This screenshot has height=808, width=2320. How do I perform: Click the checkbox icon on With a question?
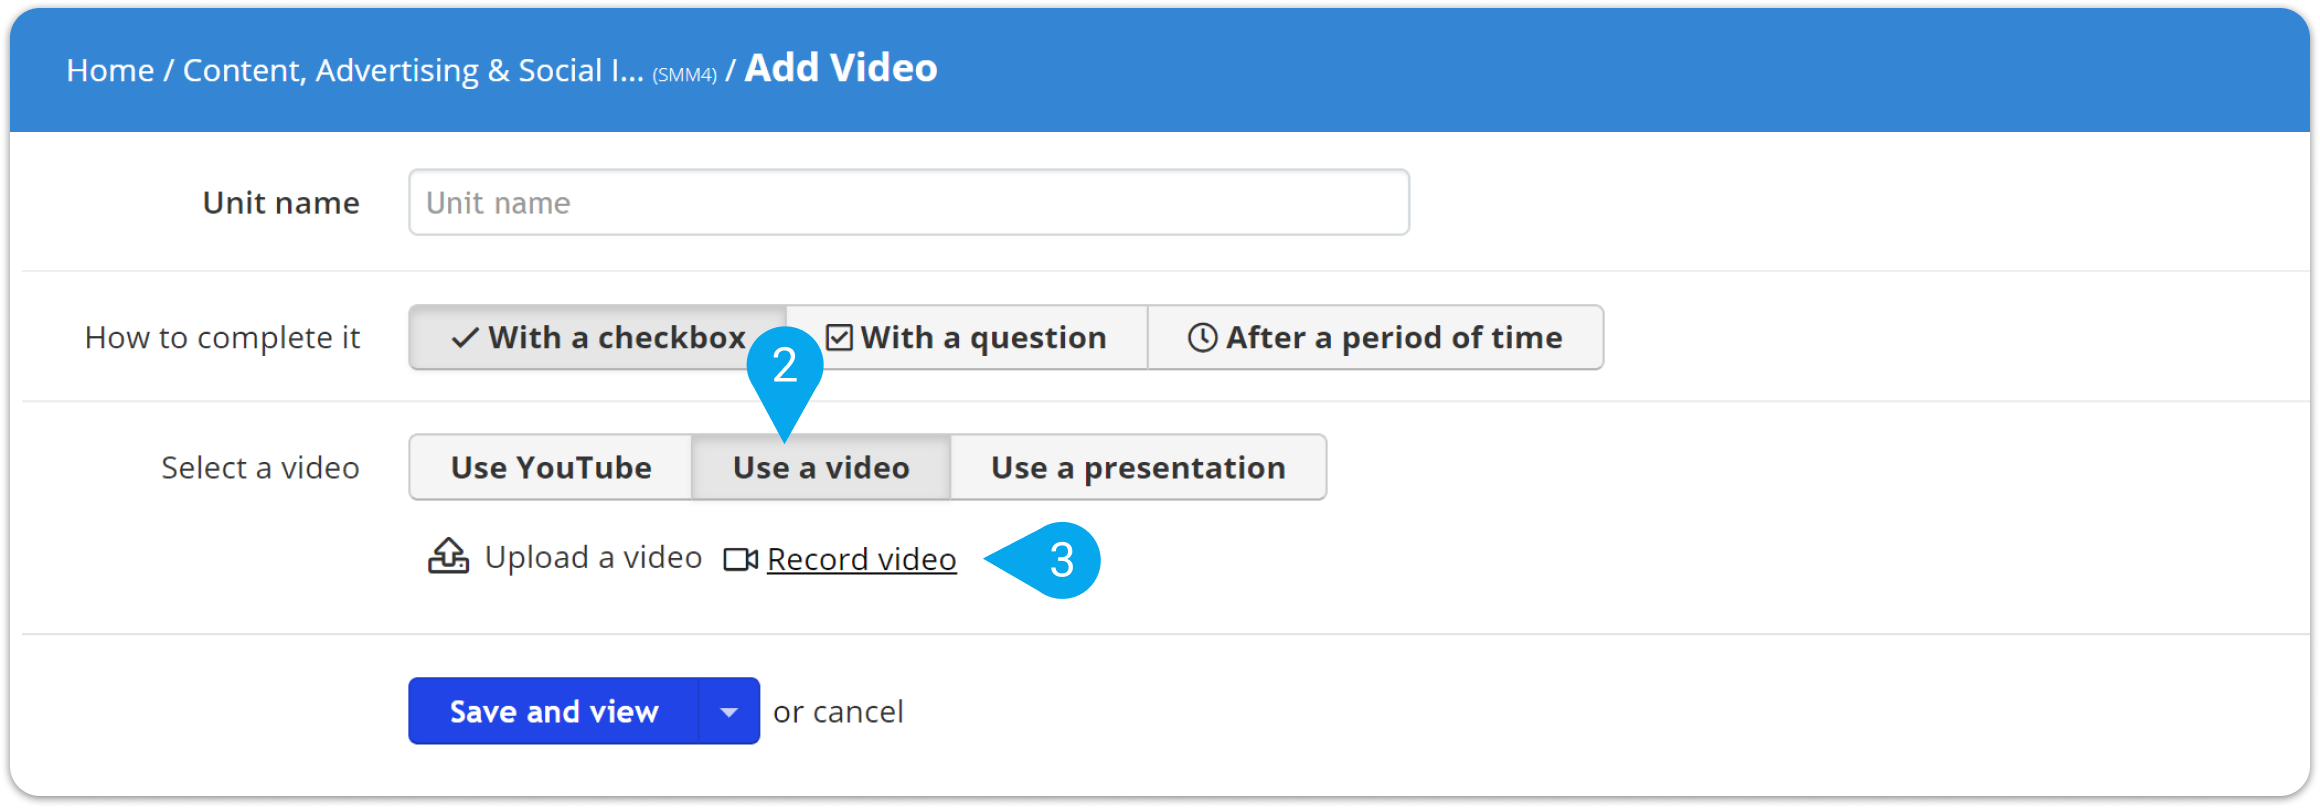point(839,337)
